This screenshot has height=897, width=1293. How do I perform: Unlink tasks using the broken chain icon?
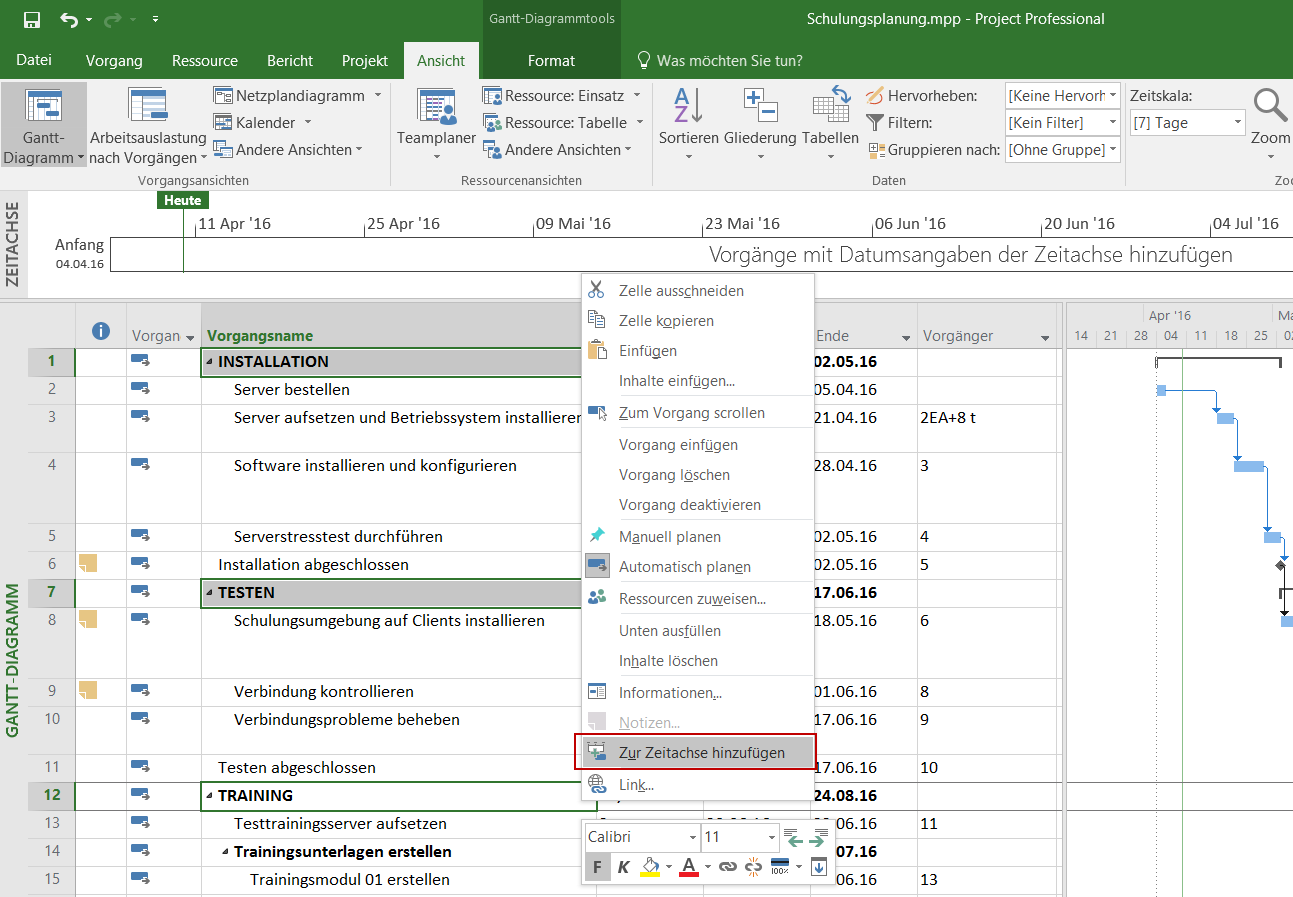[753, 867]
